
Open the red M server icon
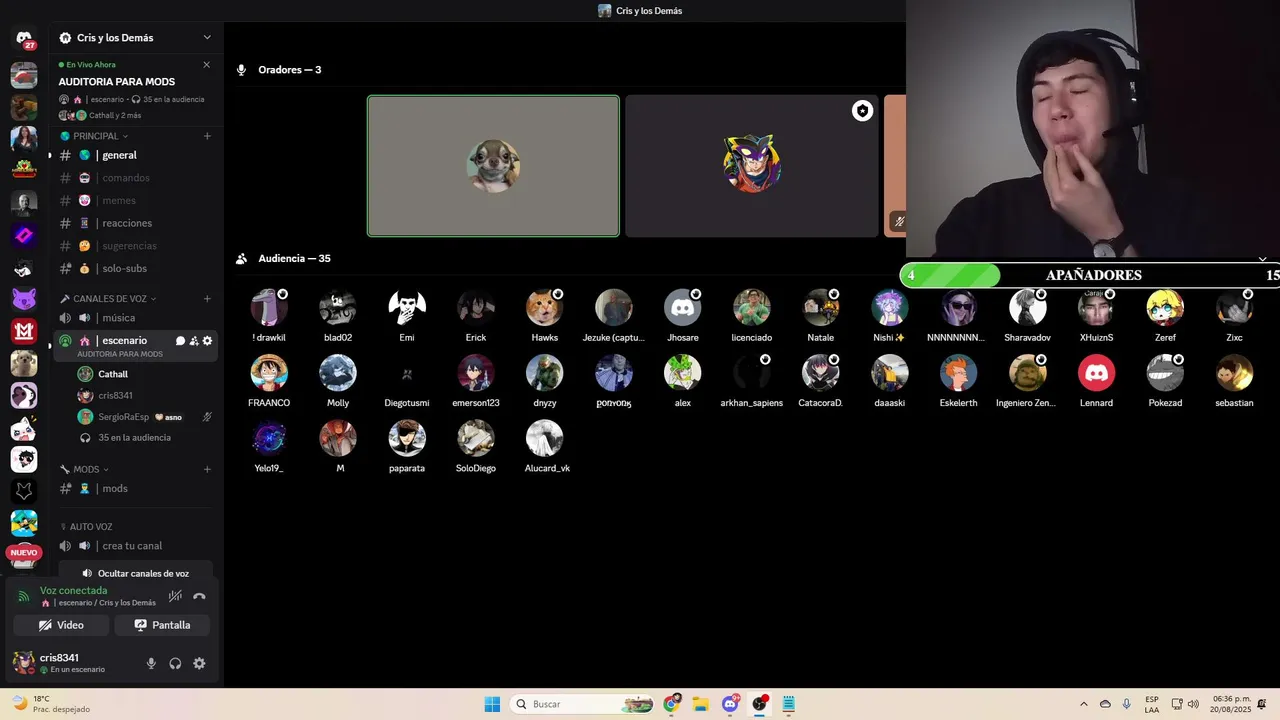[24, 331]
